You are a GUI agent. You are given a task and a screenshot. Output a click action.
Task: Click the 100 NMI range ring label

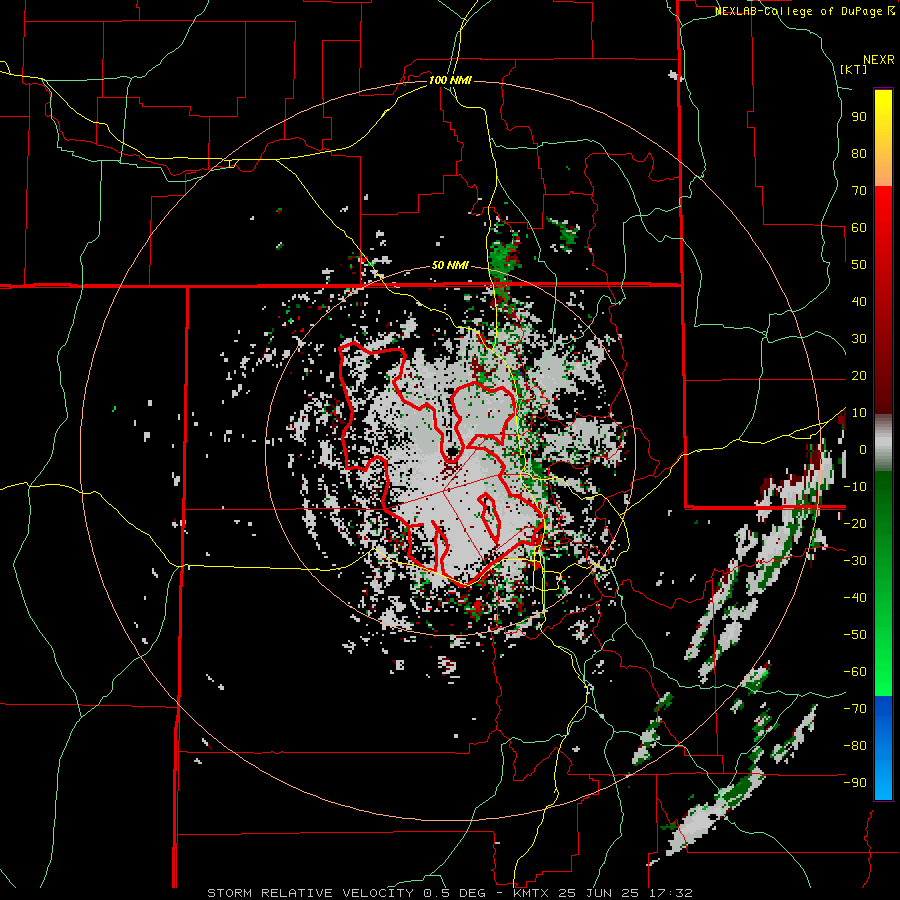click(450, 80)
